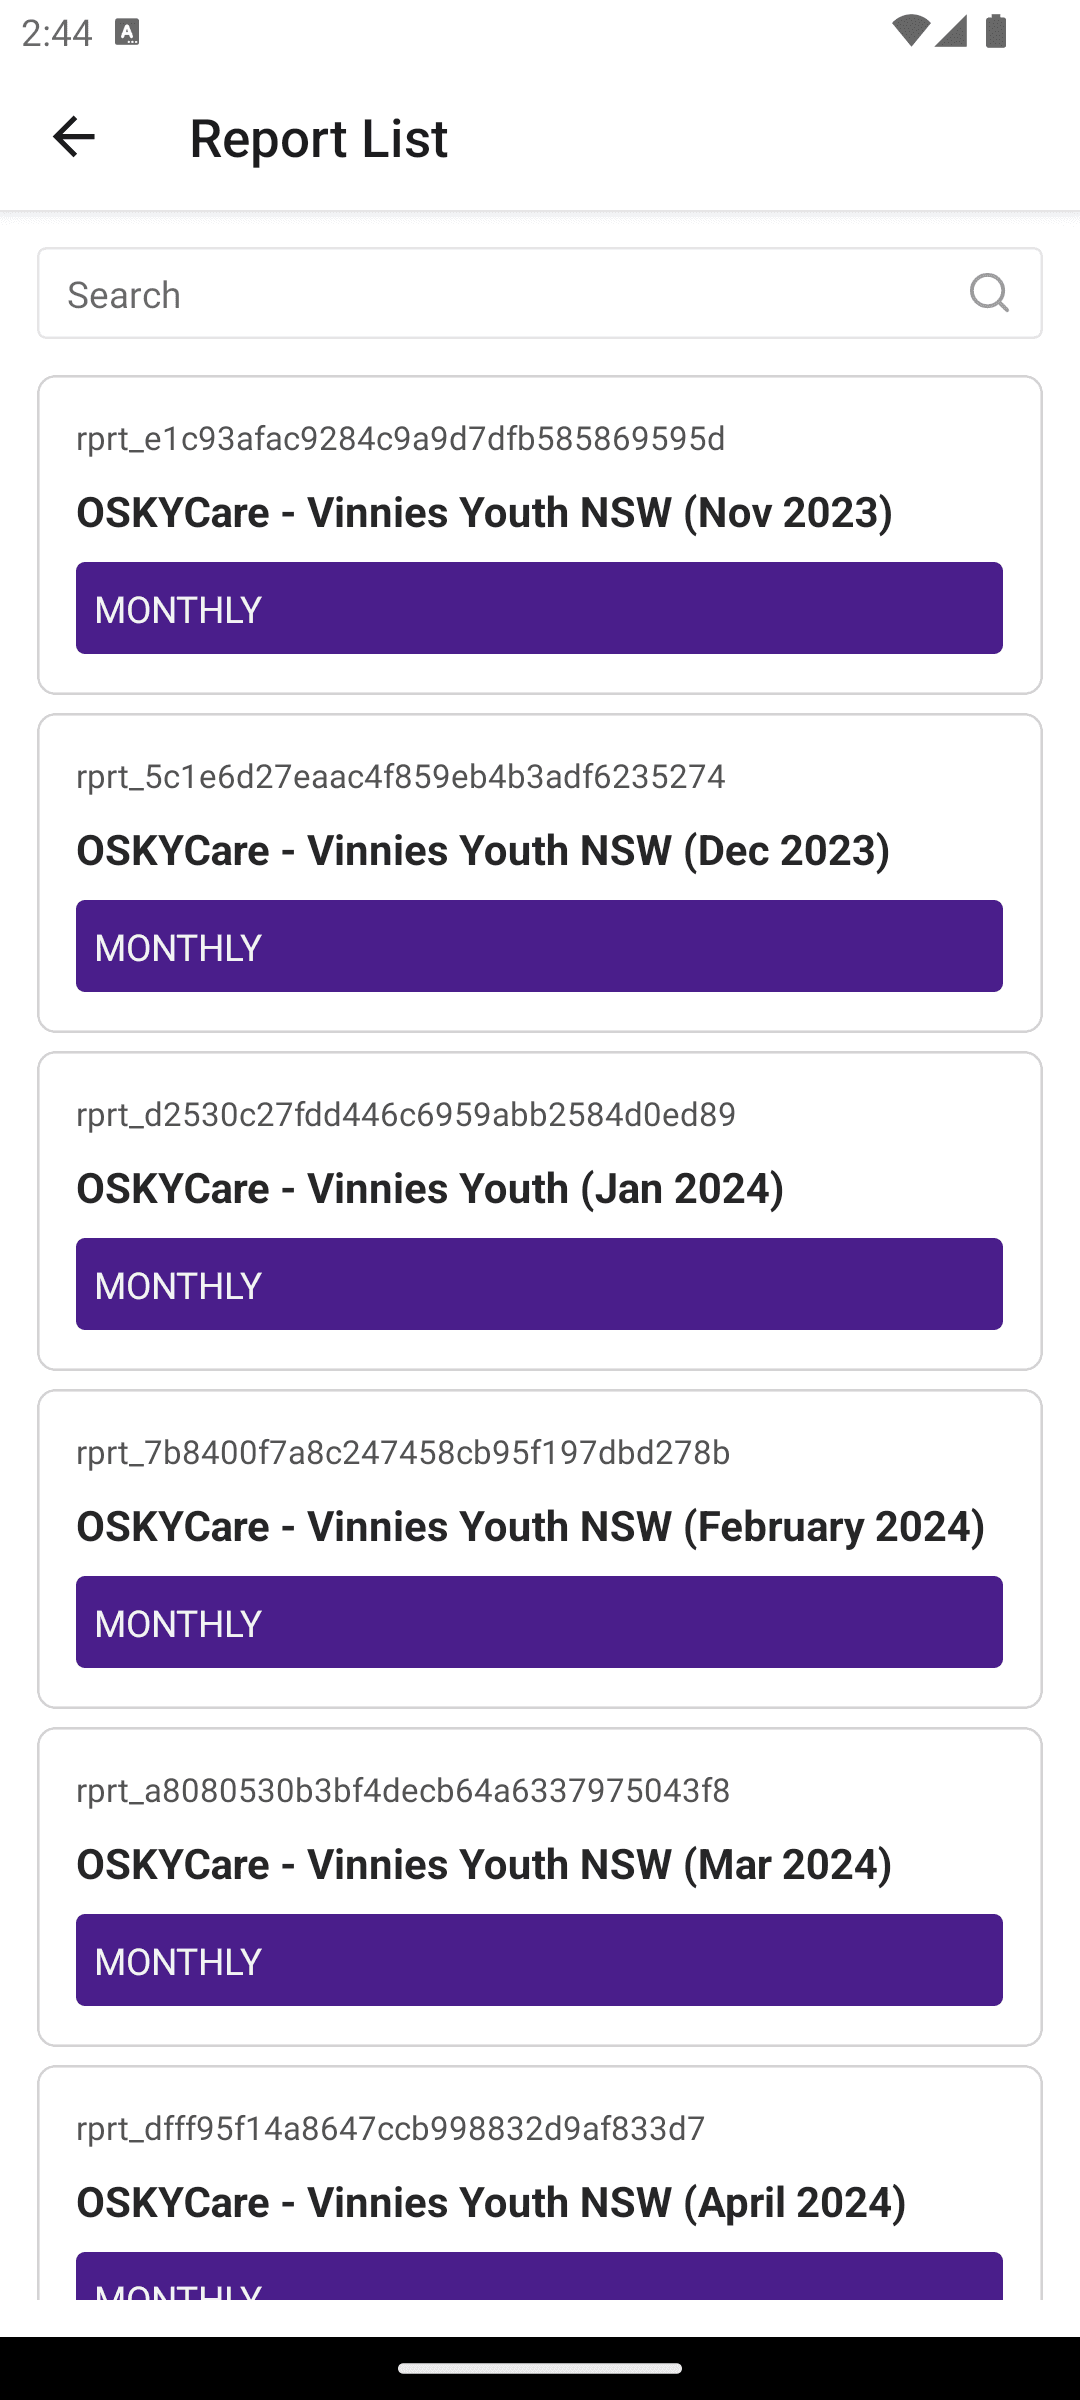Image resolution: width=1080 pixels, height=2400 pixels.
Task: Tap the battery indicator icon
Action: (x=995, y=31)
